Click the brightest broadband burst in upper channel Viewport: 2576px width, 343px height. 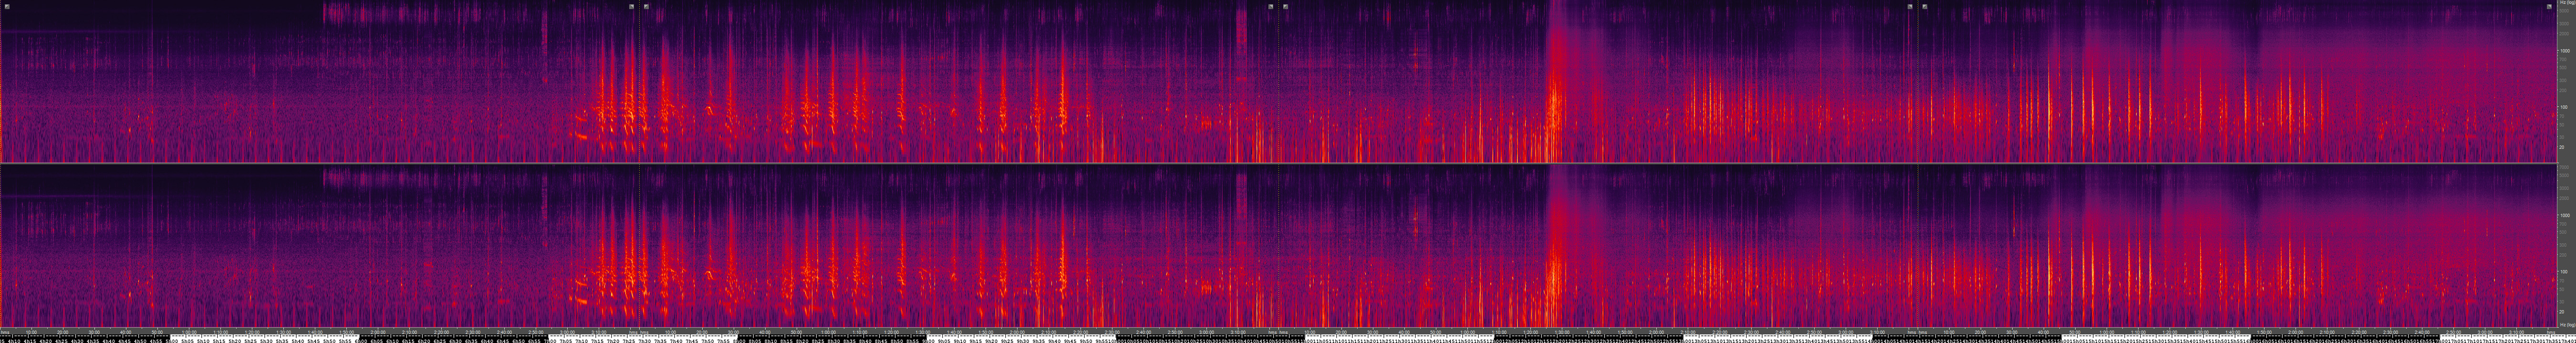pyautogui.click(x=1554, y=100)
